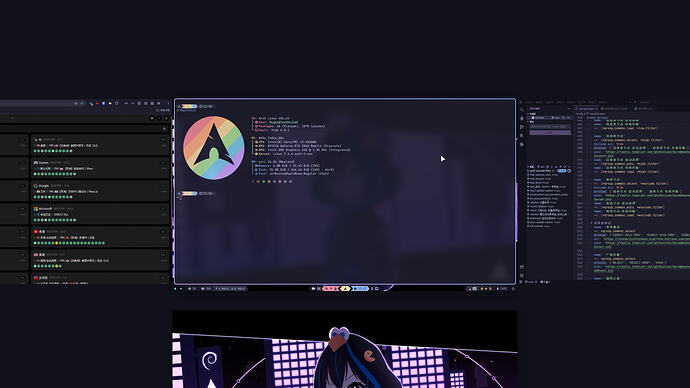
Task: Open the Accounts icon at the bottom of the editor activity bar
Action: point(522,267)
